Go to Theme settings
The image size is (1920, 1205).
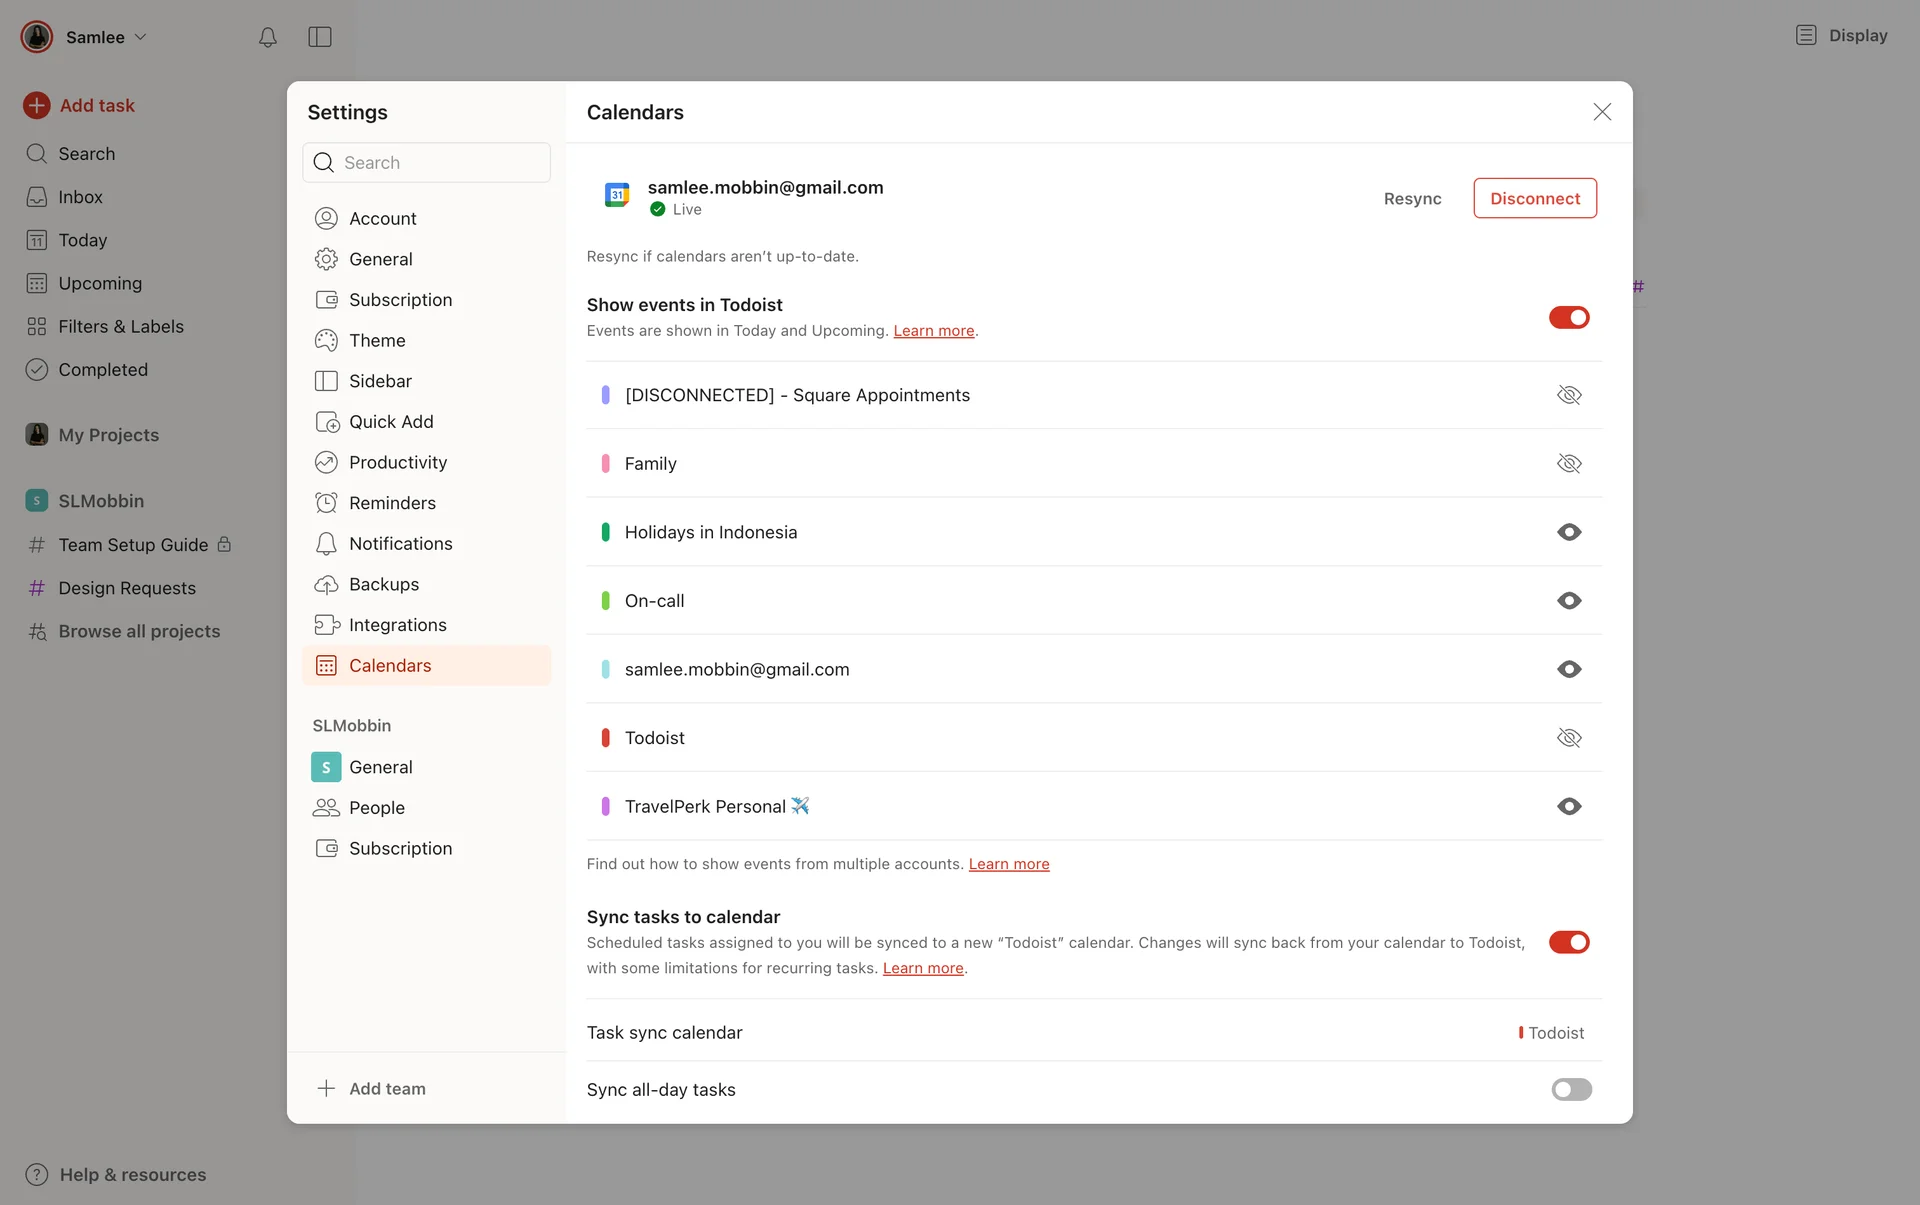(x=376, y=340)
